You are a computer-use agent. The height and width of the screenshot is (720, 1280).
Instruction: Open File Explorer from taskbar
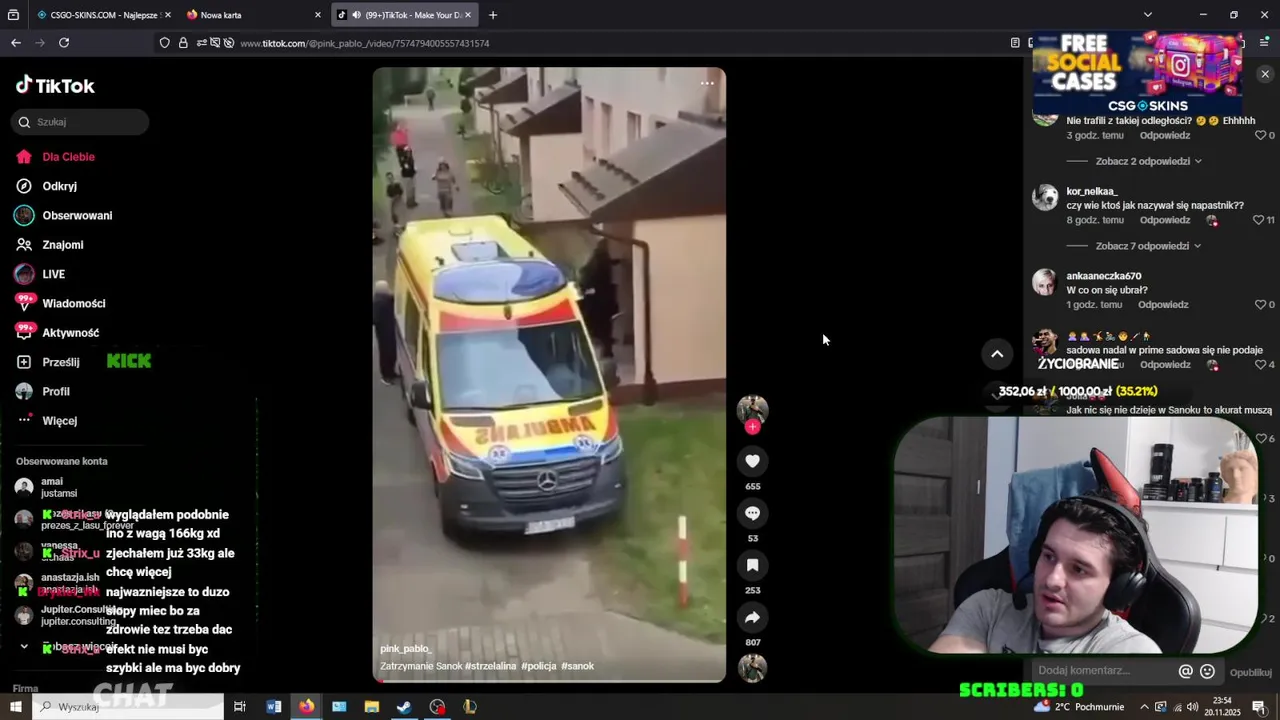(x=372, y=707)
